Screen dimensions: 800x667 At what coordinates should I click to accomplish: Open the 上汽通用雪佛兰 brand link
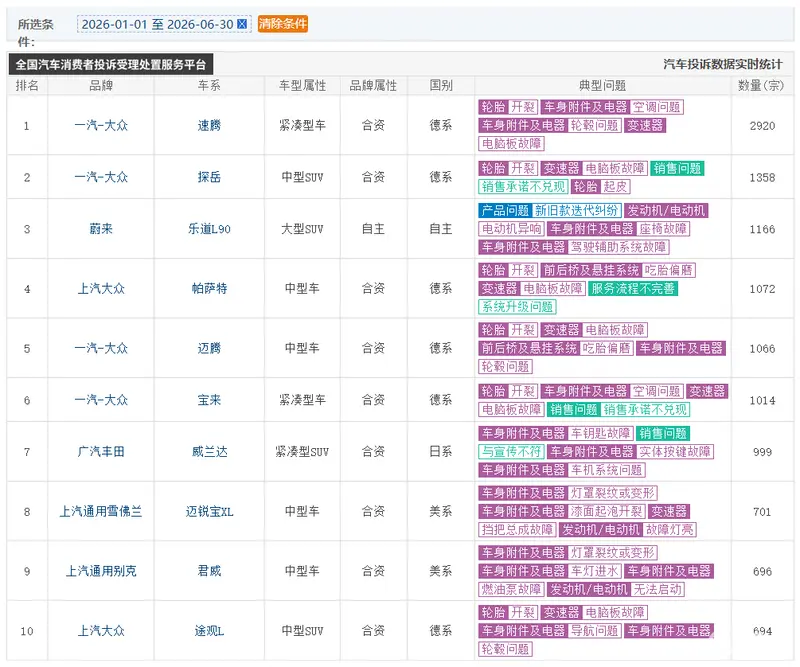pyautogui.click(x=101, y=511)
